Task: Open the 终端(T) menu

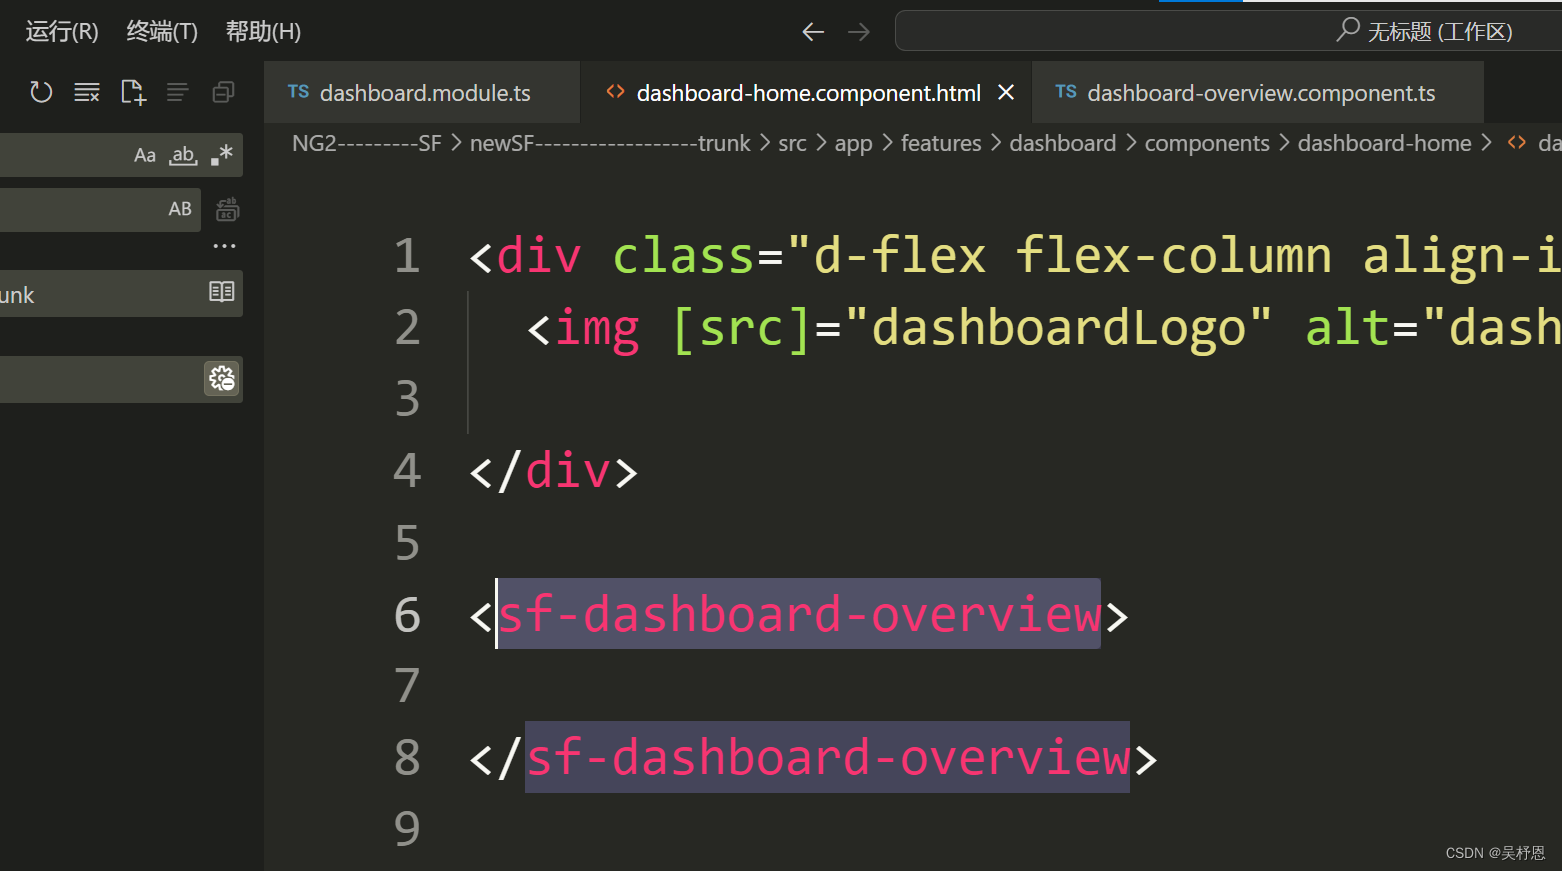Action: 161,31
